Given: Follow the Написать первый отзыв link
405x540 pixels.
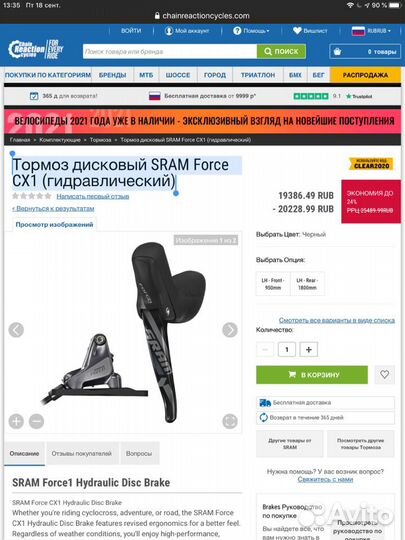Looking at the screenshot, I should (93, 196).
